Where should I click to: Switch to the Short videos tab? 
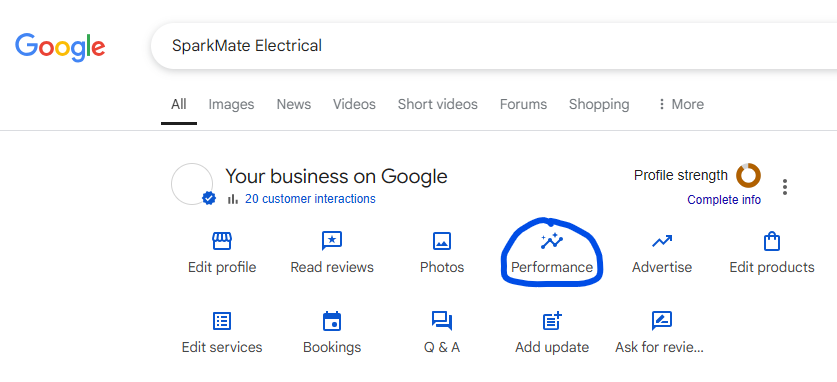438,104
